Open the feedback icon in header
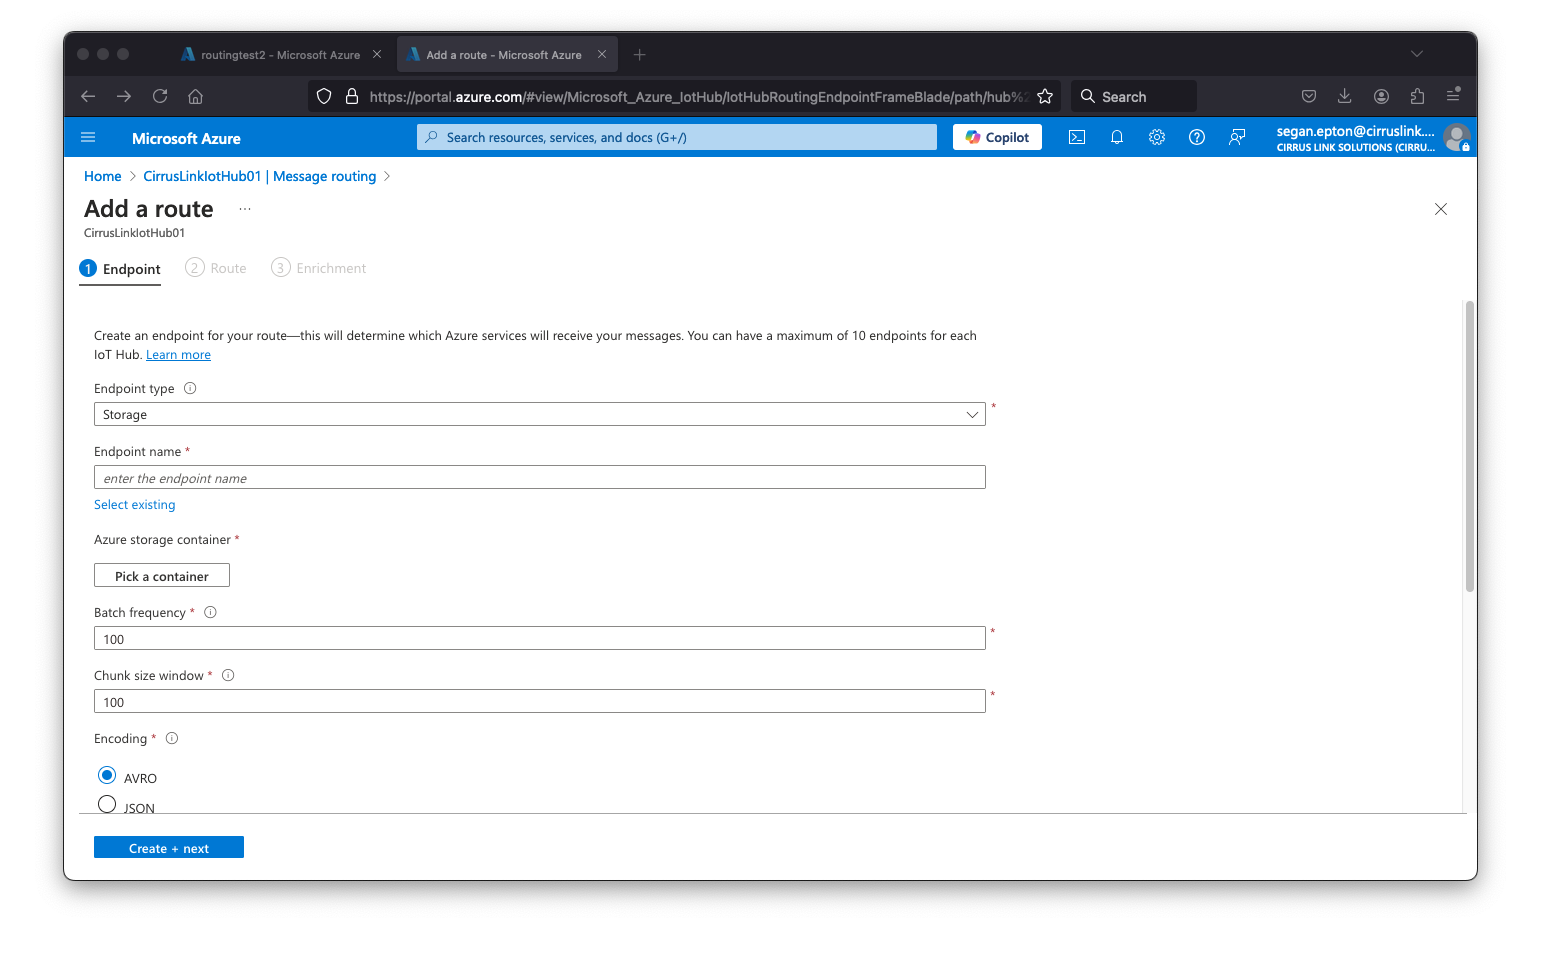 point(1236,138)
